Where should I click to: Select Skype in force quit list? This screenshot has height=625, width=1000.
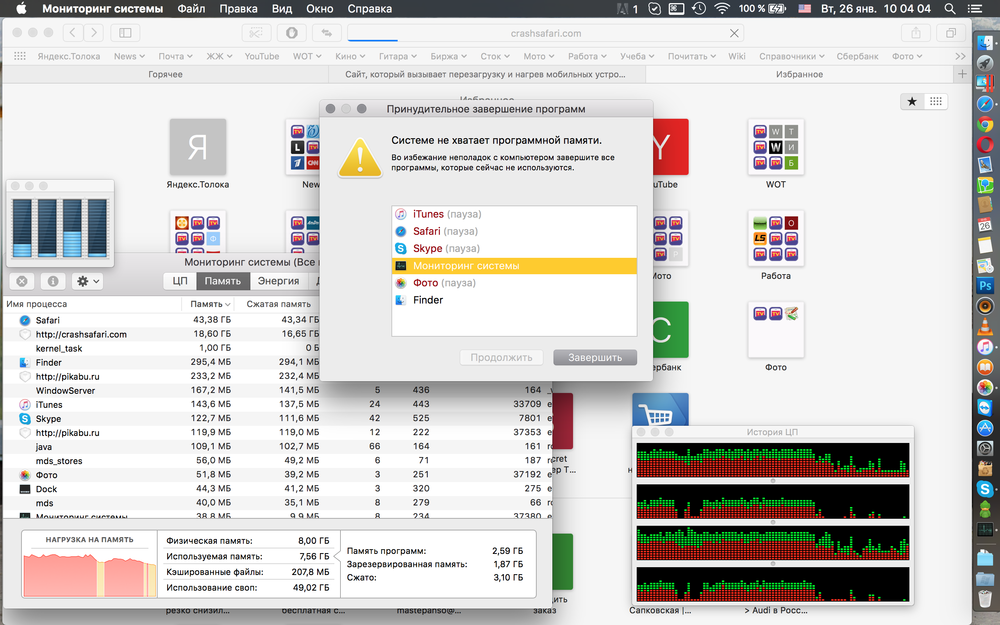(x=514, y=249)
